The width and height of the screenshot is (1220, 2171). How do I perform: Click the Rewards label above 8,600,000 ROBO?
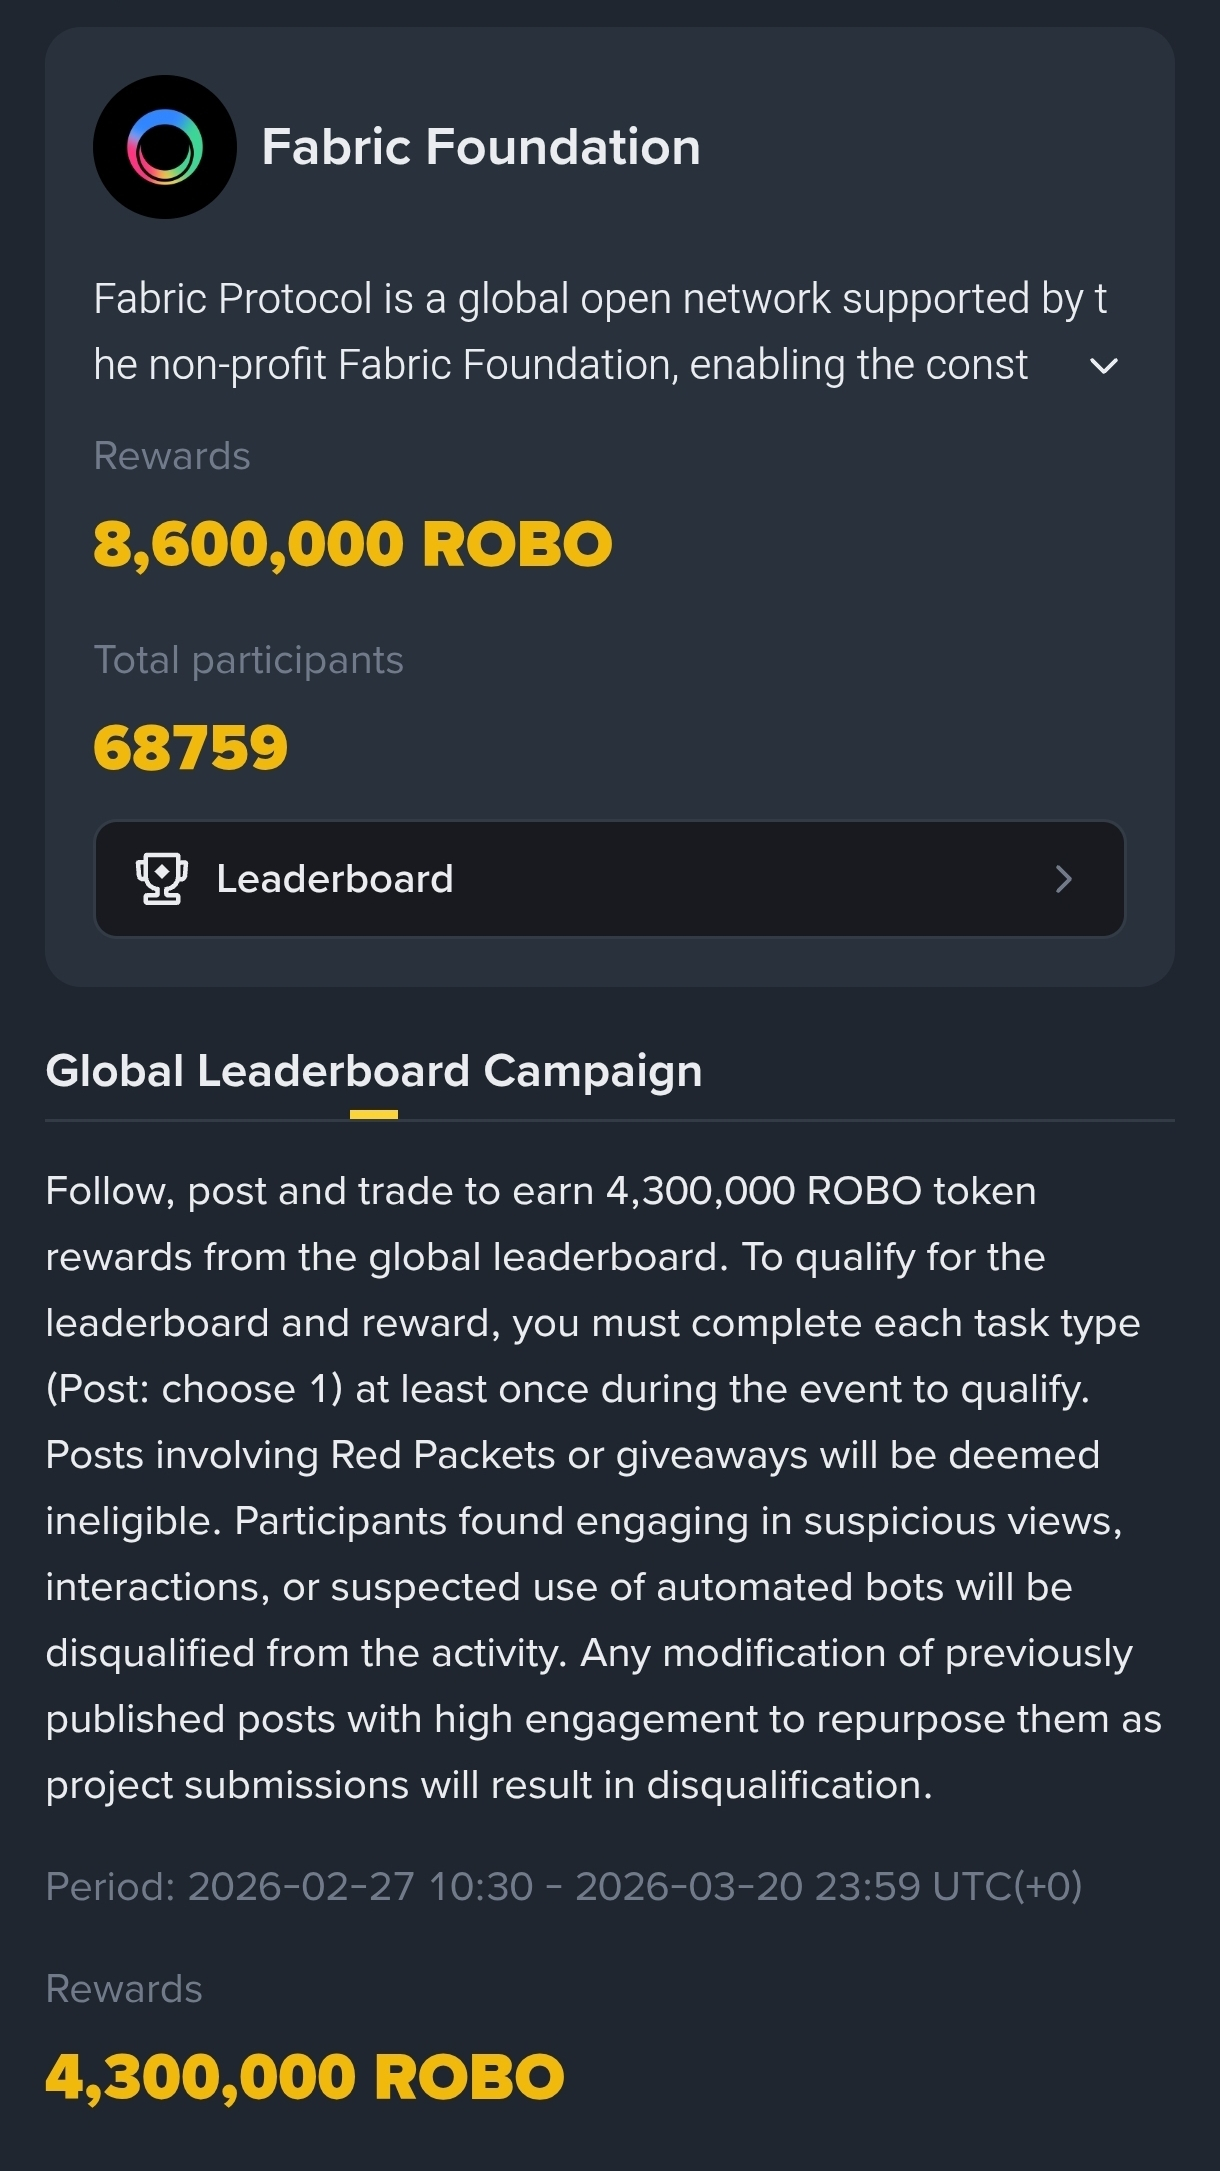click(172, 456)
